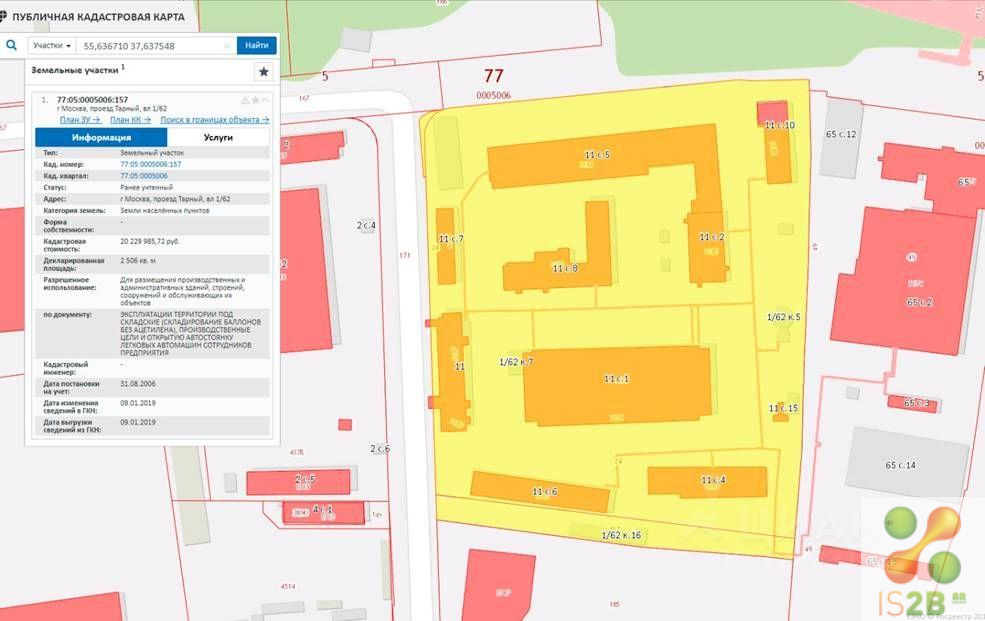Open the Участки search type dropdown
Viewport: 985px width, 621px height.
[x=51, y=46]
